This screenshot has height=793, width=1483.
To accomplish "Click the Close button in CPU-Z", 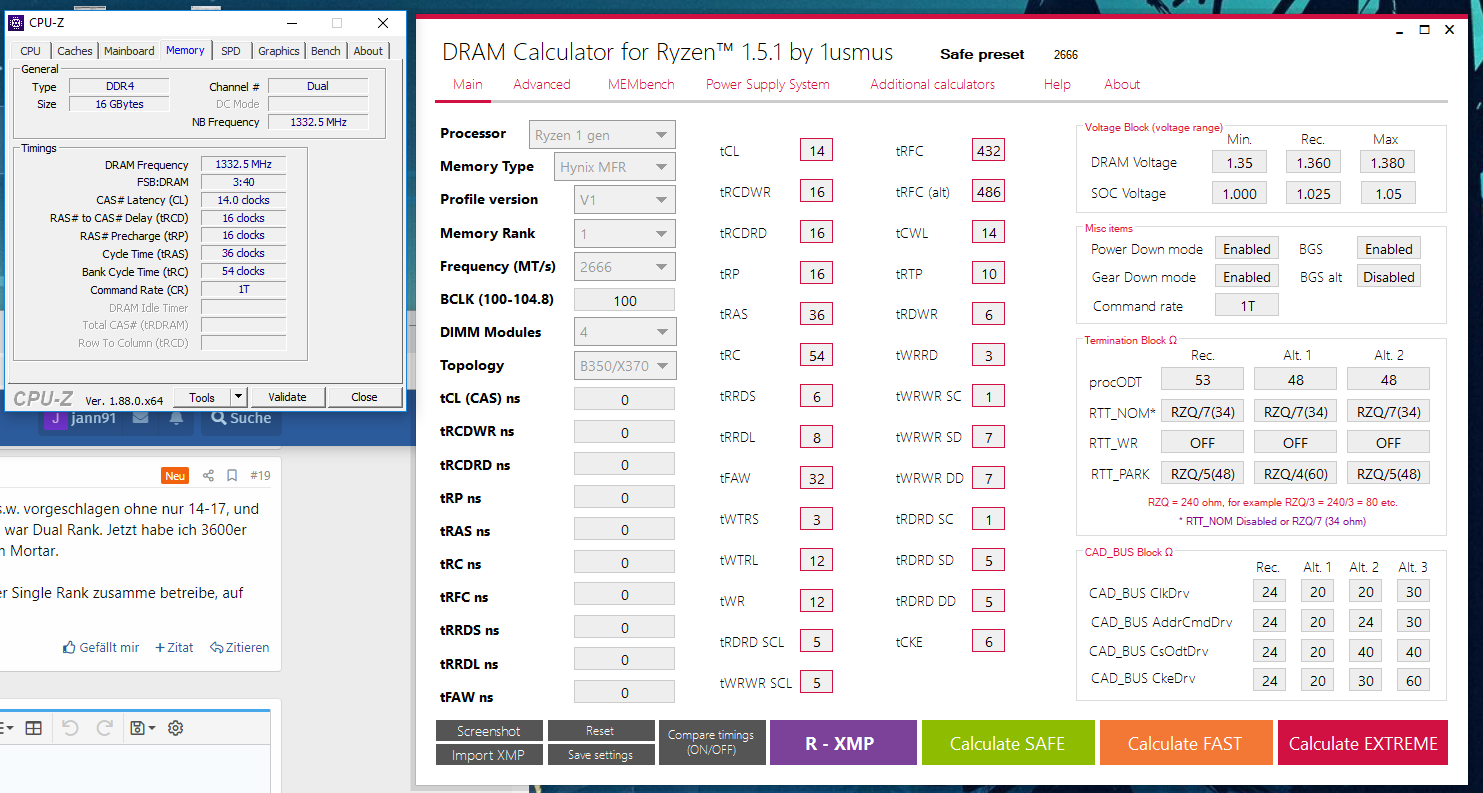I will (364, 397).
